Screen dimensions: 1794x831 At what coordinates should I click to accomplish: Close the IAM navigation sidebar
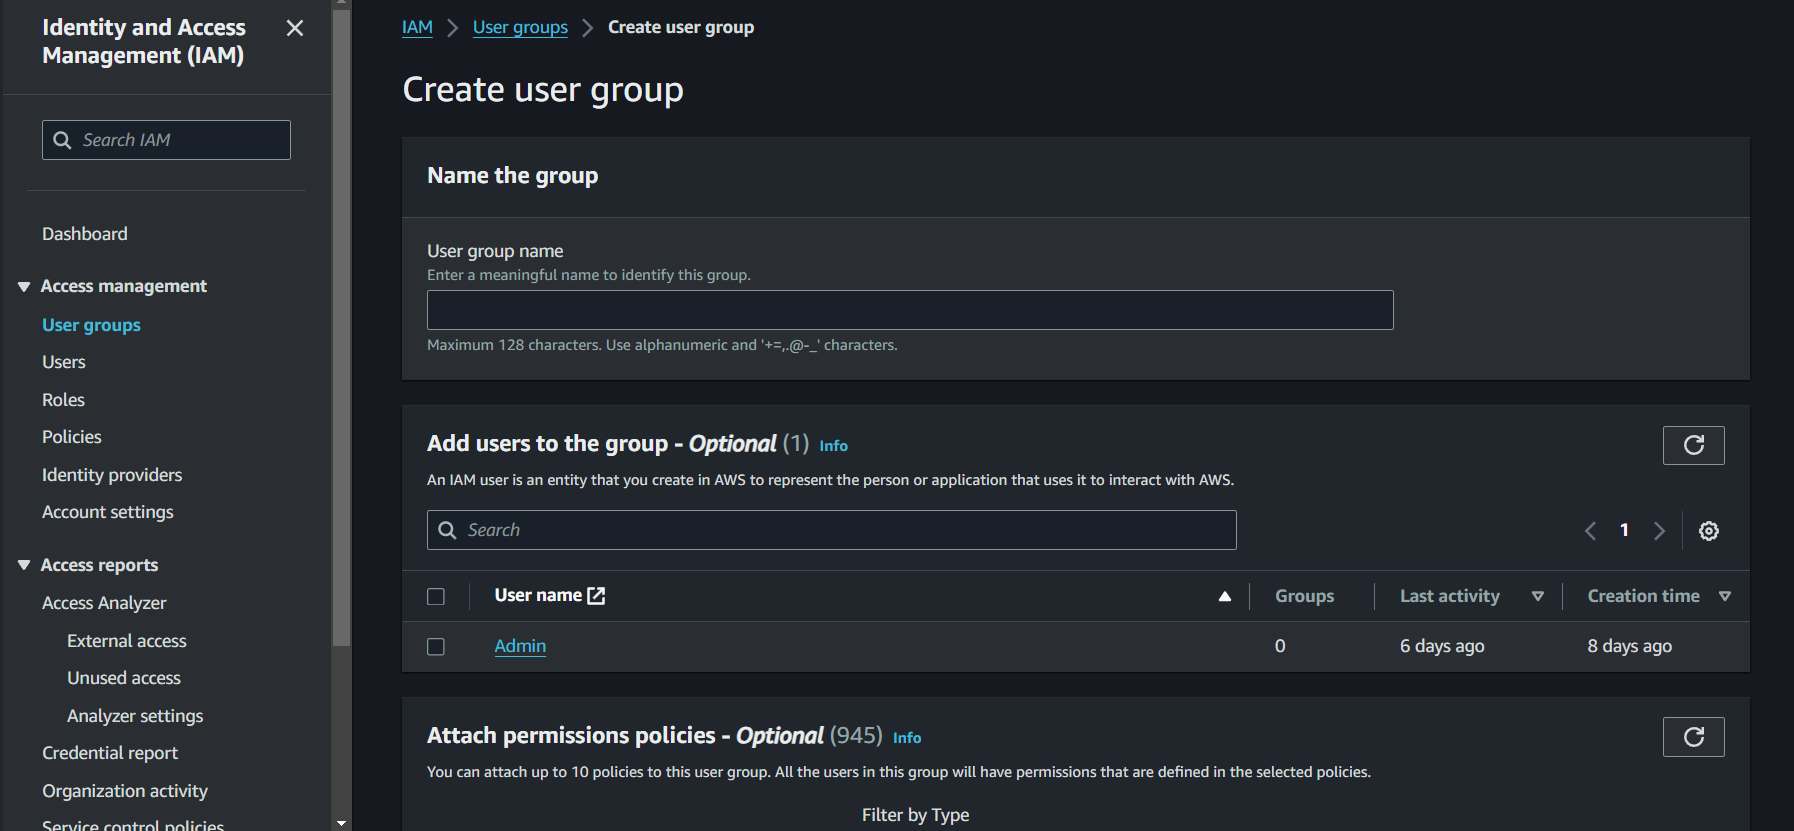click(x=294, y=28)
